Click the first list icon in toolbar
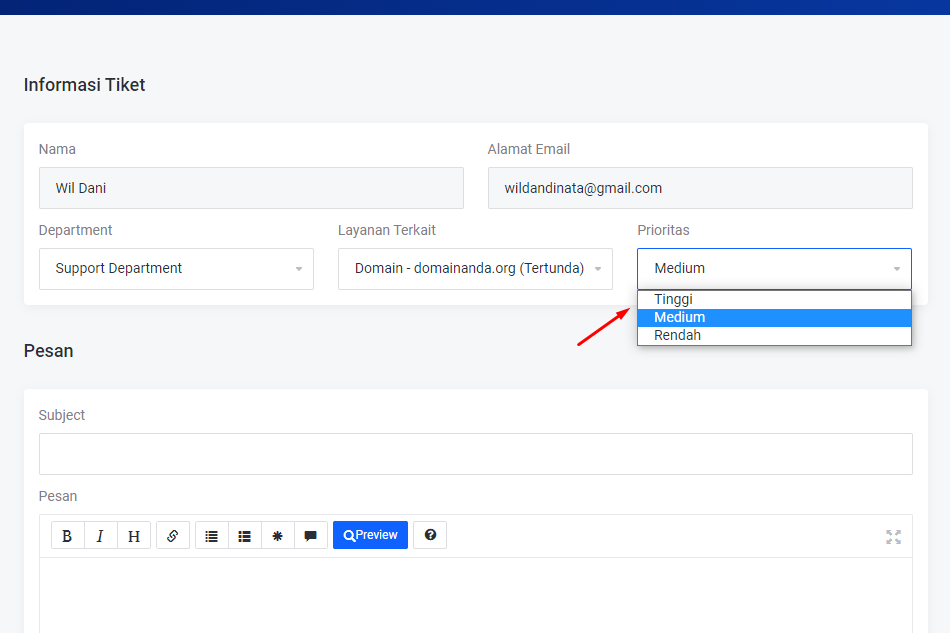Screen dimensions: 950x633 pyautogui.click(x=212, y=536)
